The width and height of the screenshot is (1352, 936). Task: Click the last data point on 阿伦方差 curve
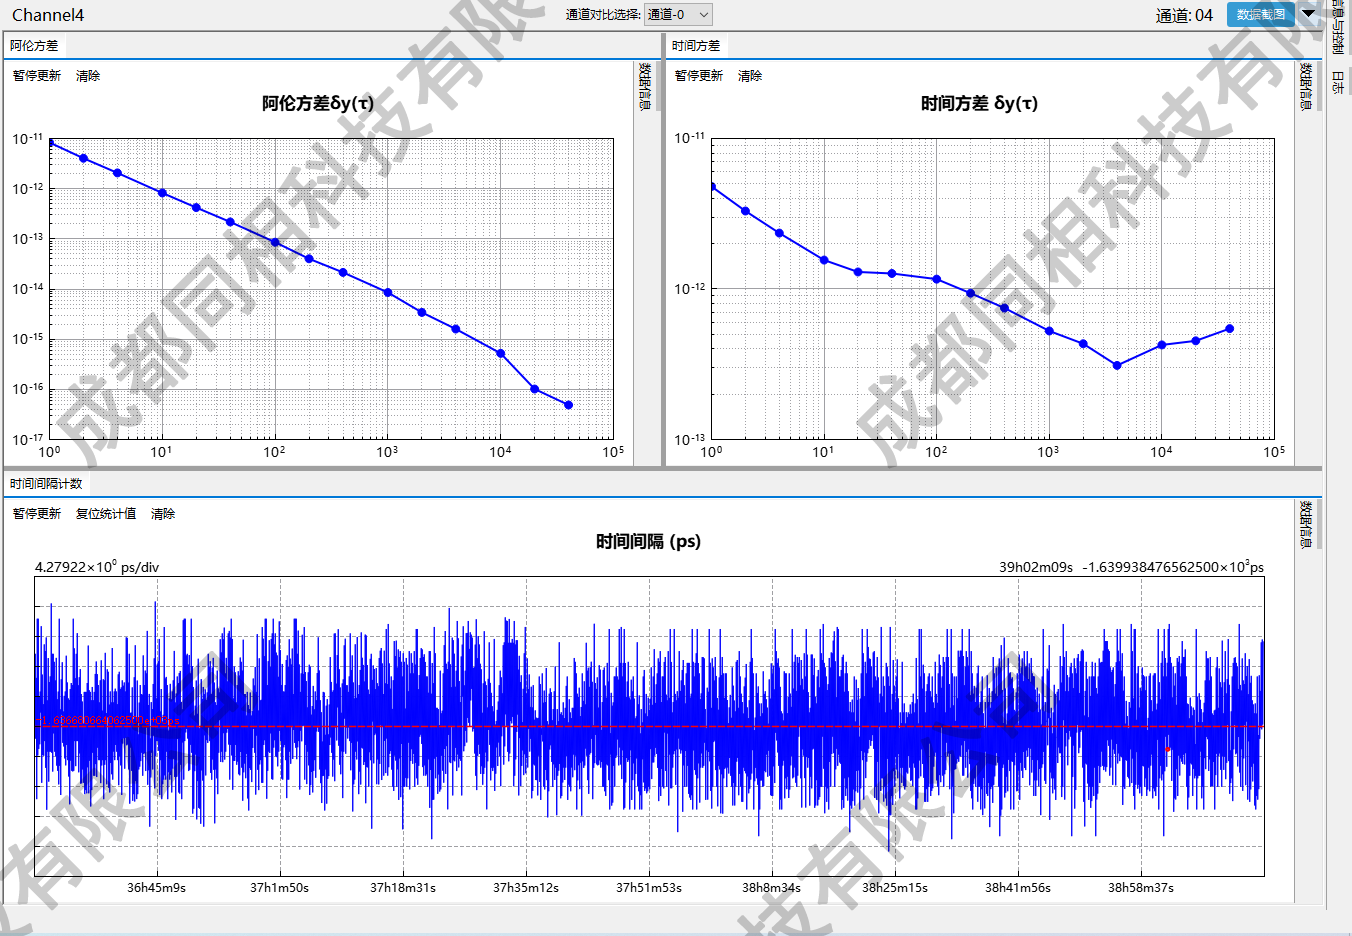[569, 405]
